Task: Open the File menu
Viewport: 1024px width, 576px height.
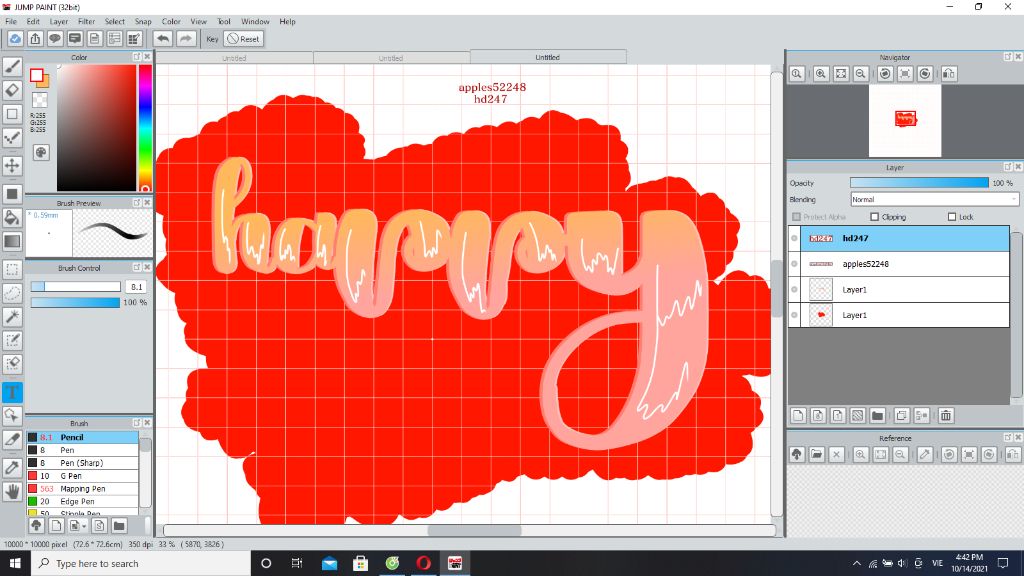Action: [x=11, y=22]
